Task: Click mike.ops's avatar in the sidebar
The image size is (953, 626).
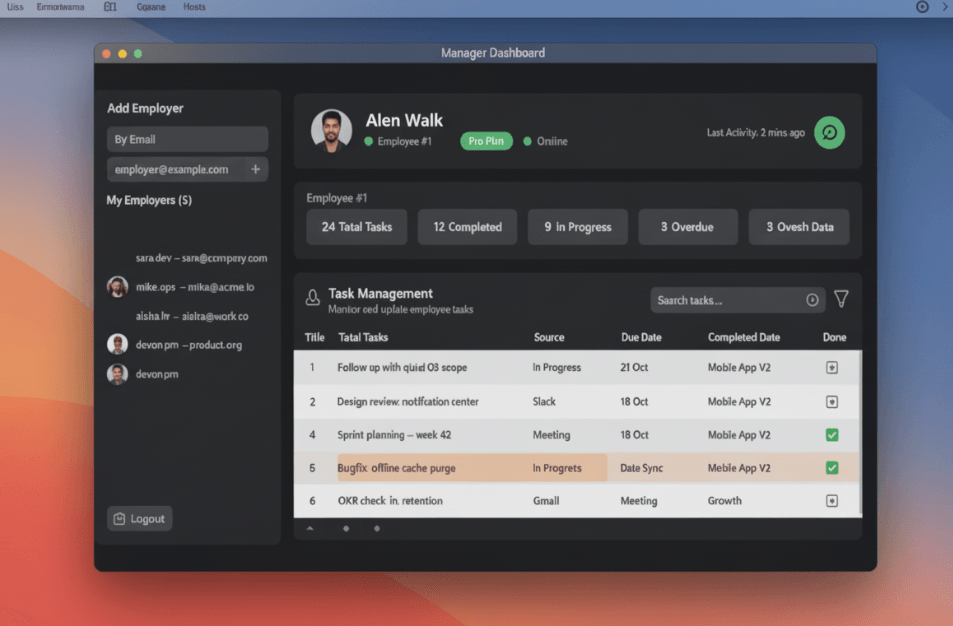Action: tap(117, 286)
